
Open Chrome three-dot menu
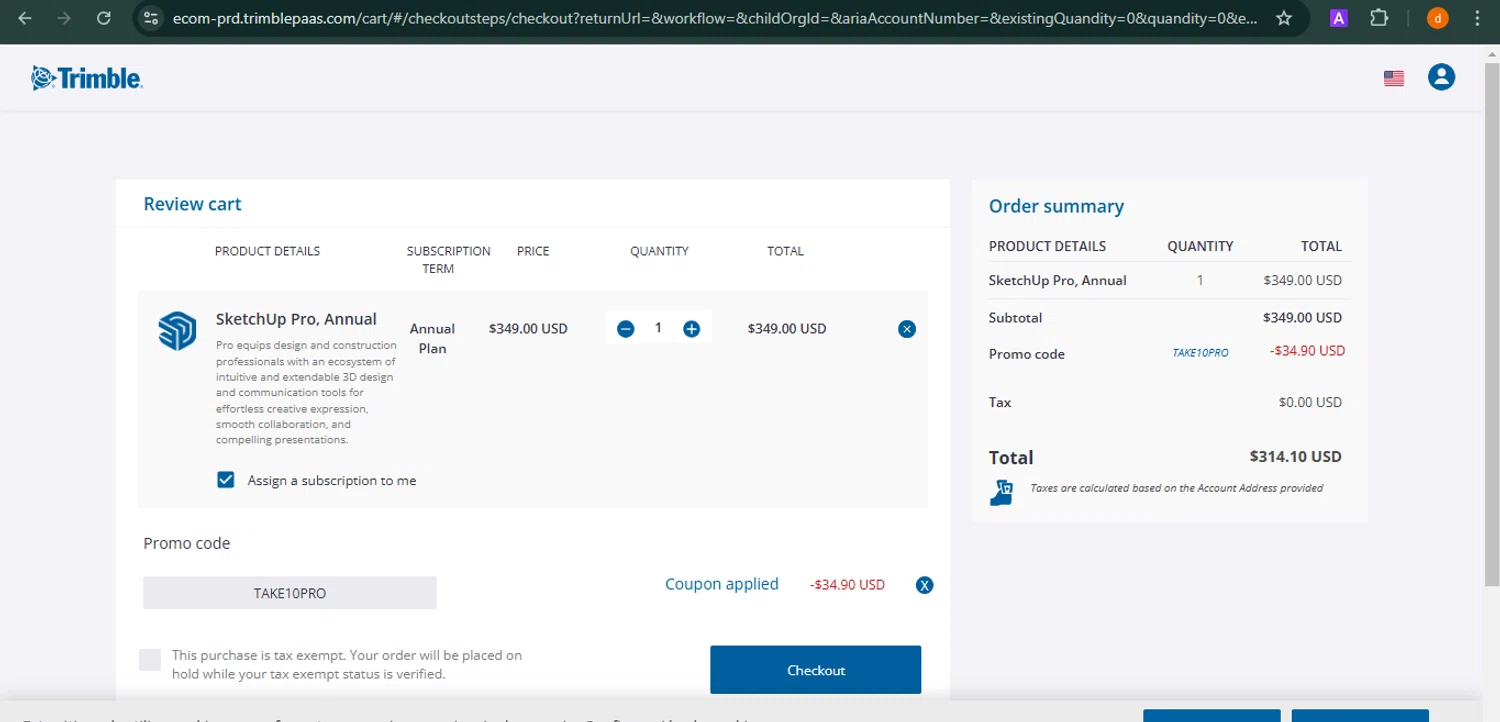[1477, 18]
